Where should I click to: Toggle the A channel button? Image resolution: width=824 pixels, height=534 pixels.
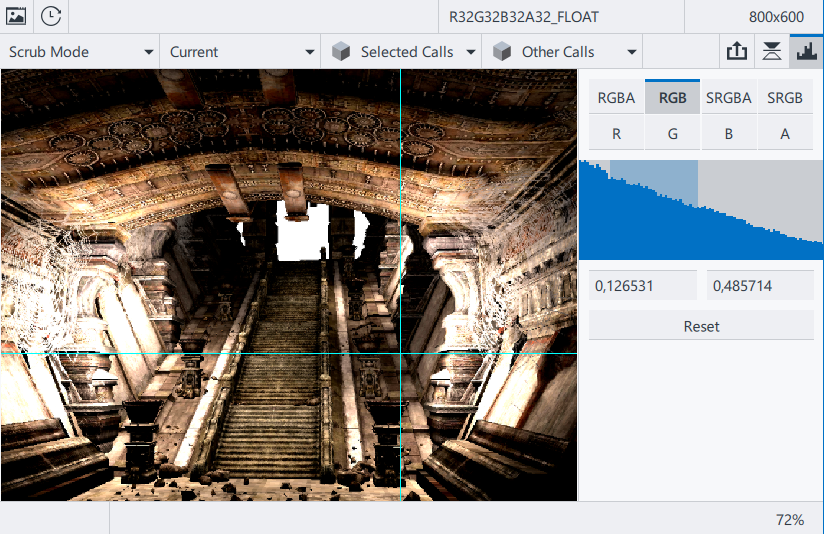(785, 134)
